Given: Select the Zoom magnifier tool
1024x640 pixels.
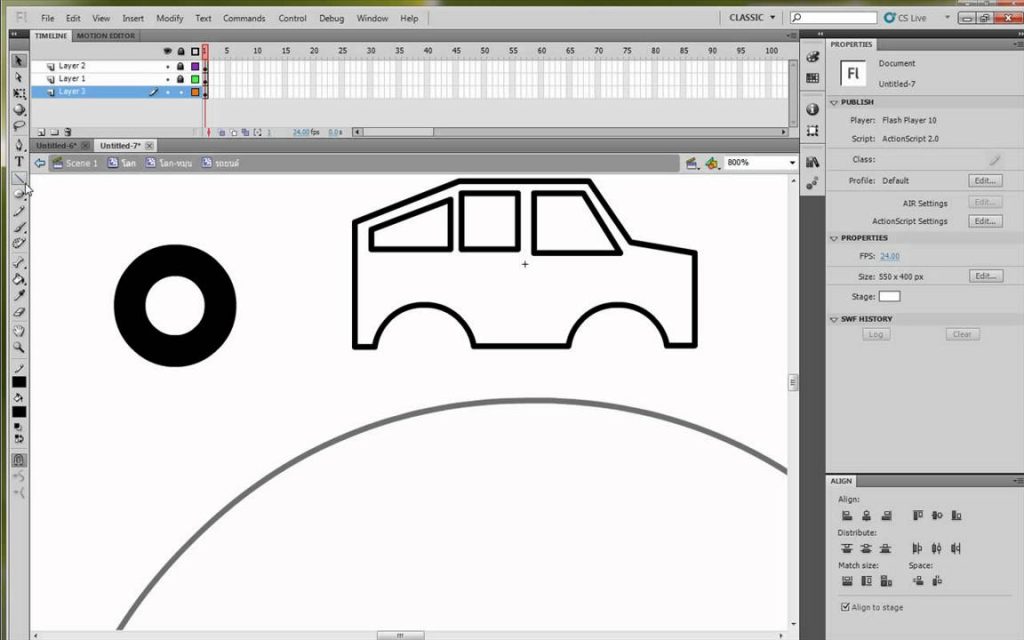Looking at the screenshot, I should point(19,347).
